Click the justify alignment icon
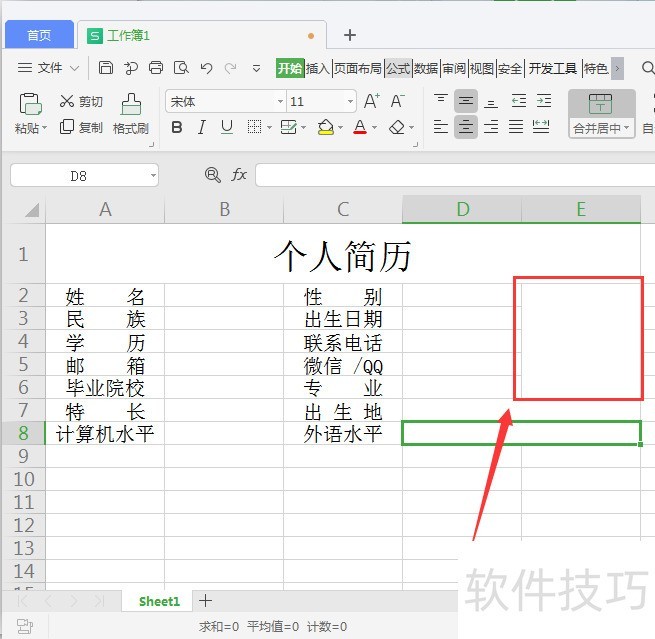Screen dimensions: 655x639 pyautogui.click(x=516, y=126)
